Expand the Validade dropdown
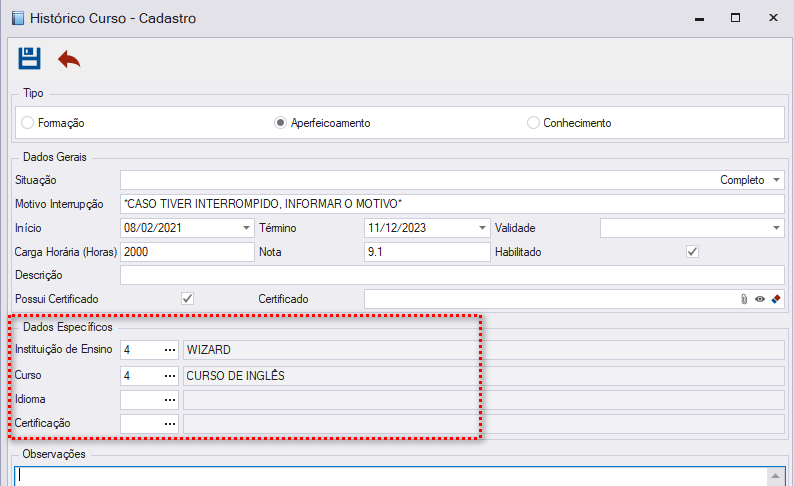Viewport: 794px width, 486px height. [x=776, y=228]
